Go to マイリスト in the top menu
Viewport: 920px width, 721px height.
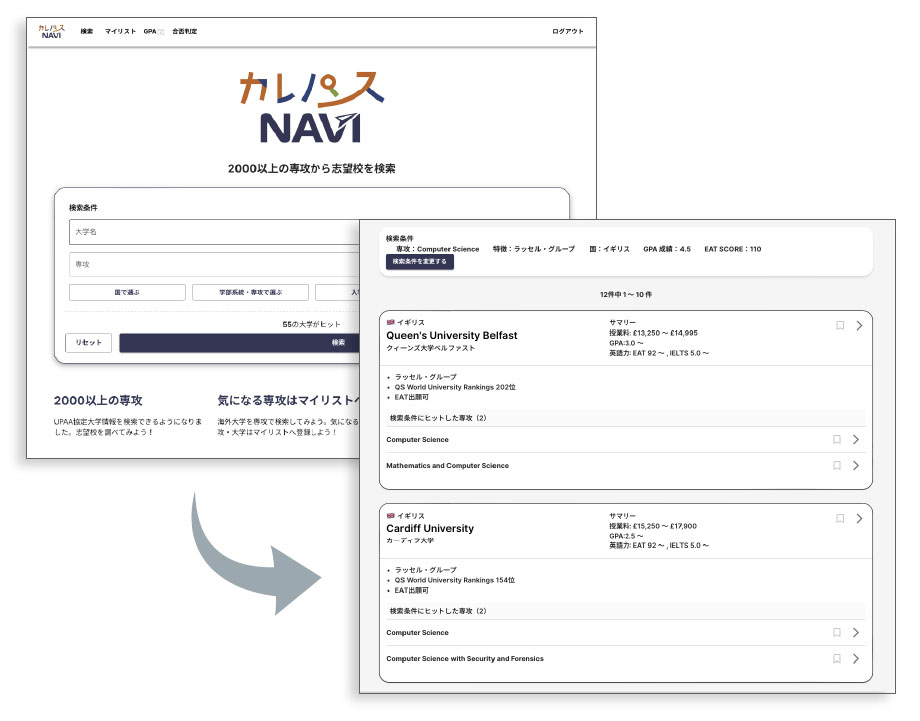120,32
